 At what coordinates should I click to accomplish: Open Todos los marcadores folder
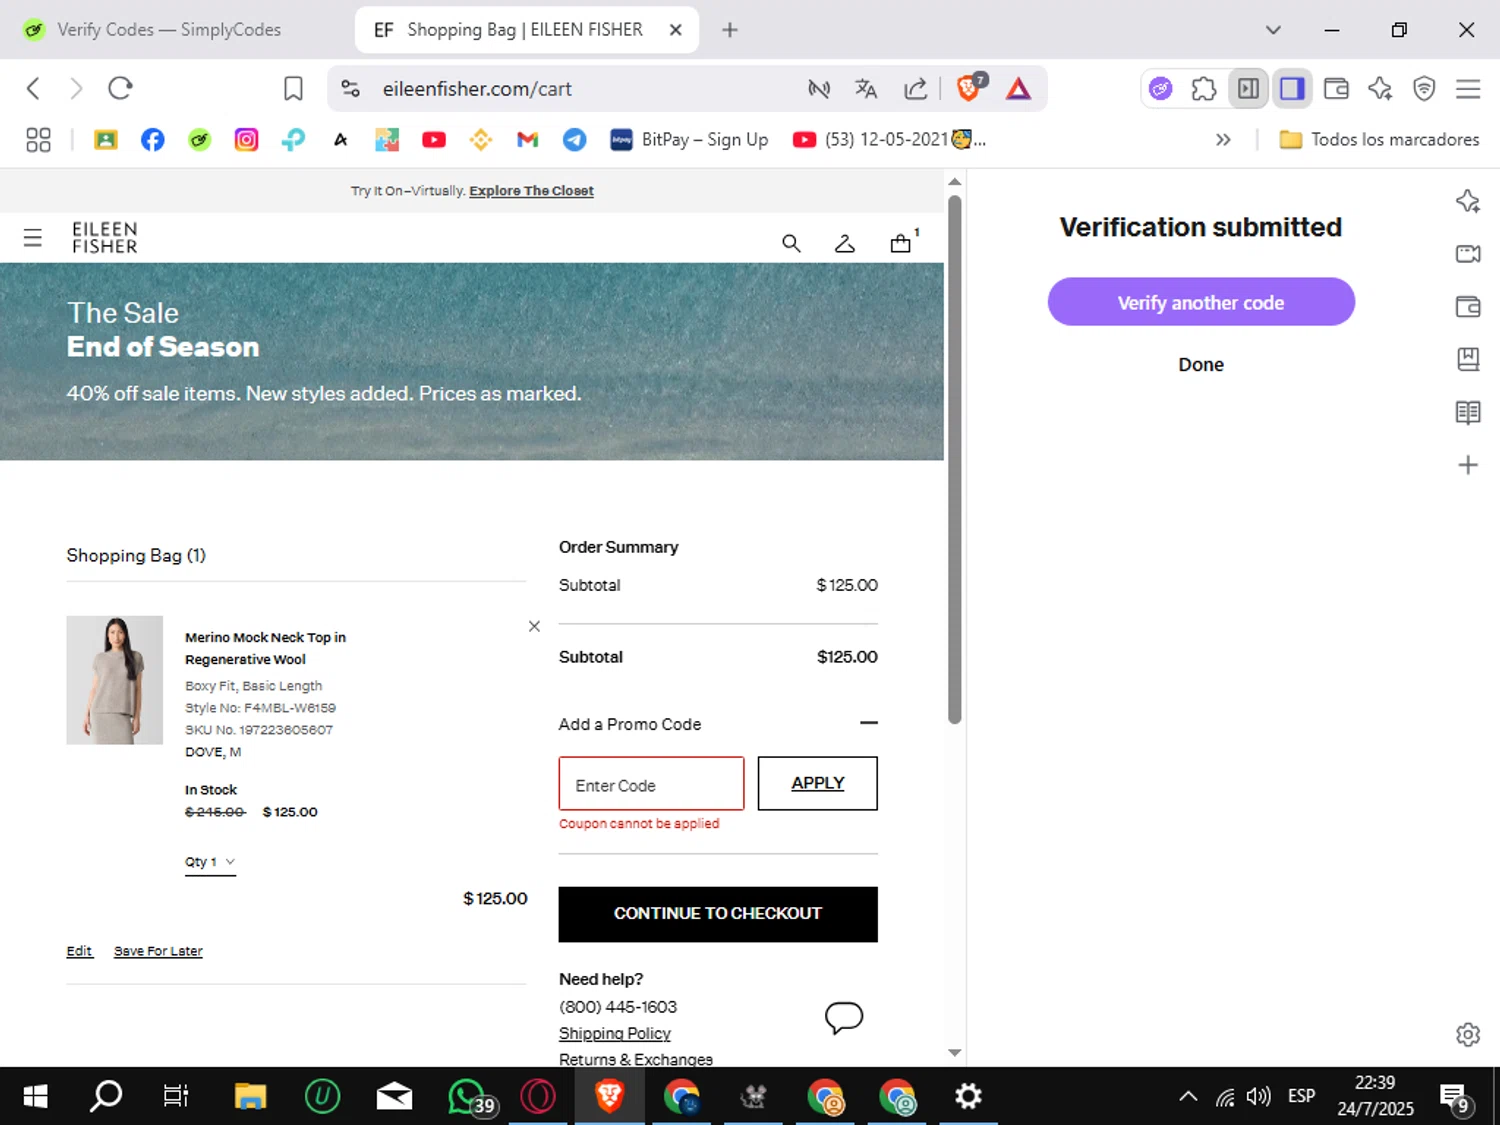point(1379,140)
